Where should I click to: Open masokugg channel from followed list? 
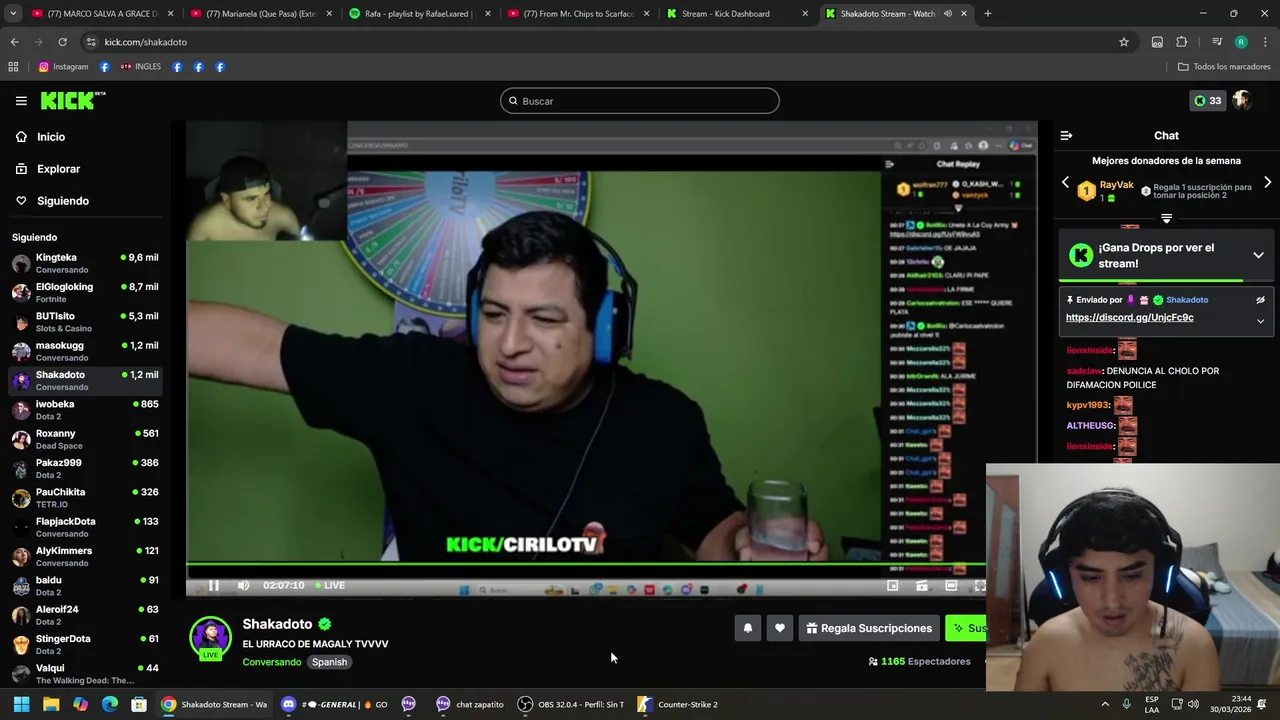tap(85, 351)
